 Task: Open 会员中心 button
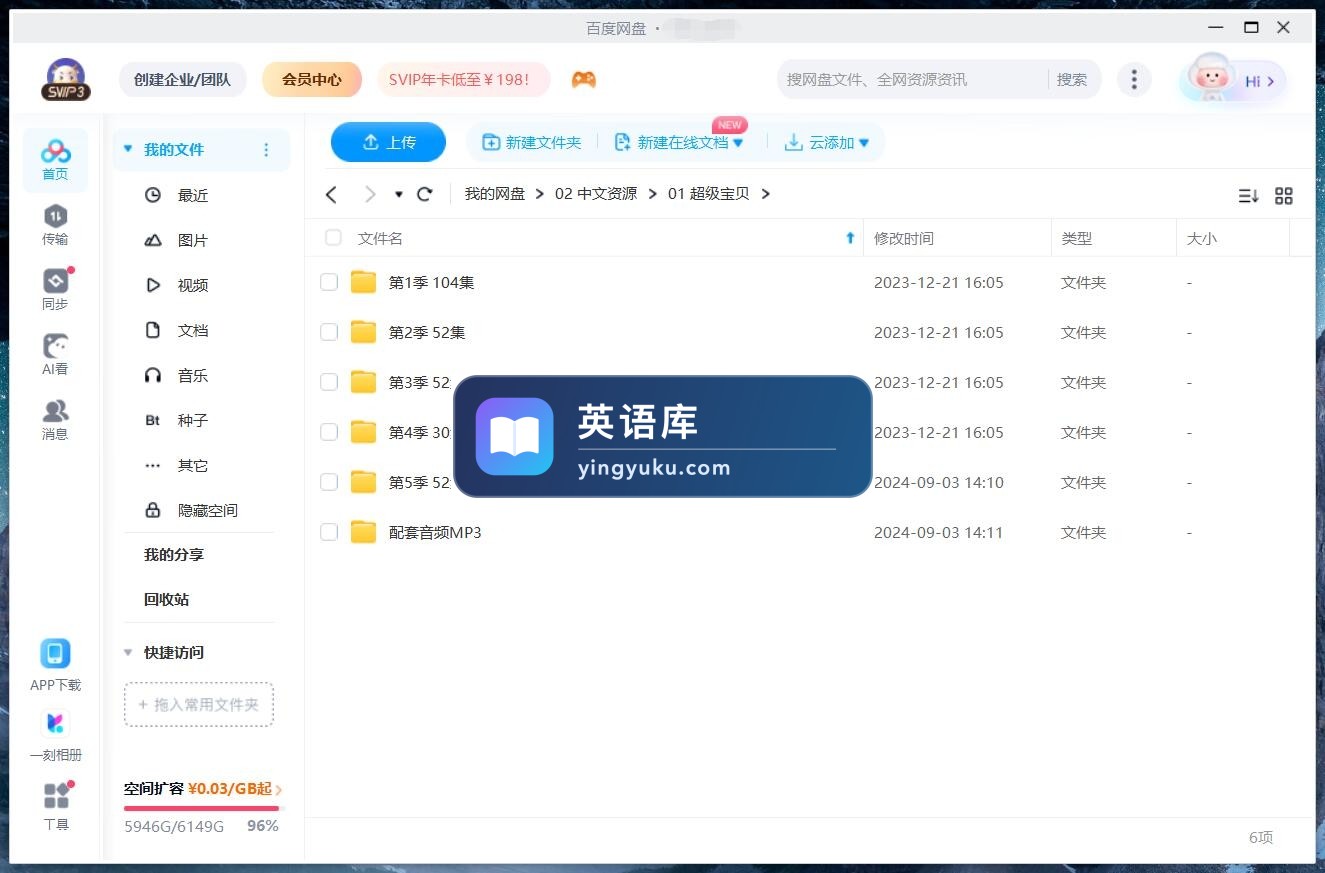point(312,80)
